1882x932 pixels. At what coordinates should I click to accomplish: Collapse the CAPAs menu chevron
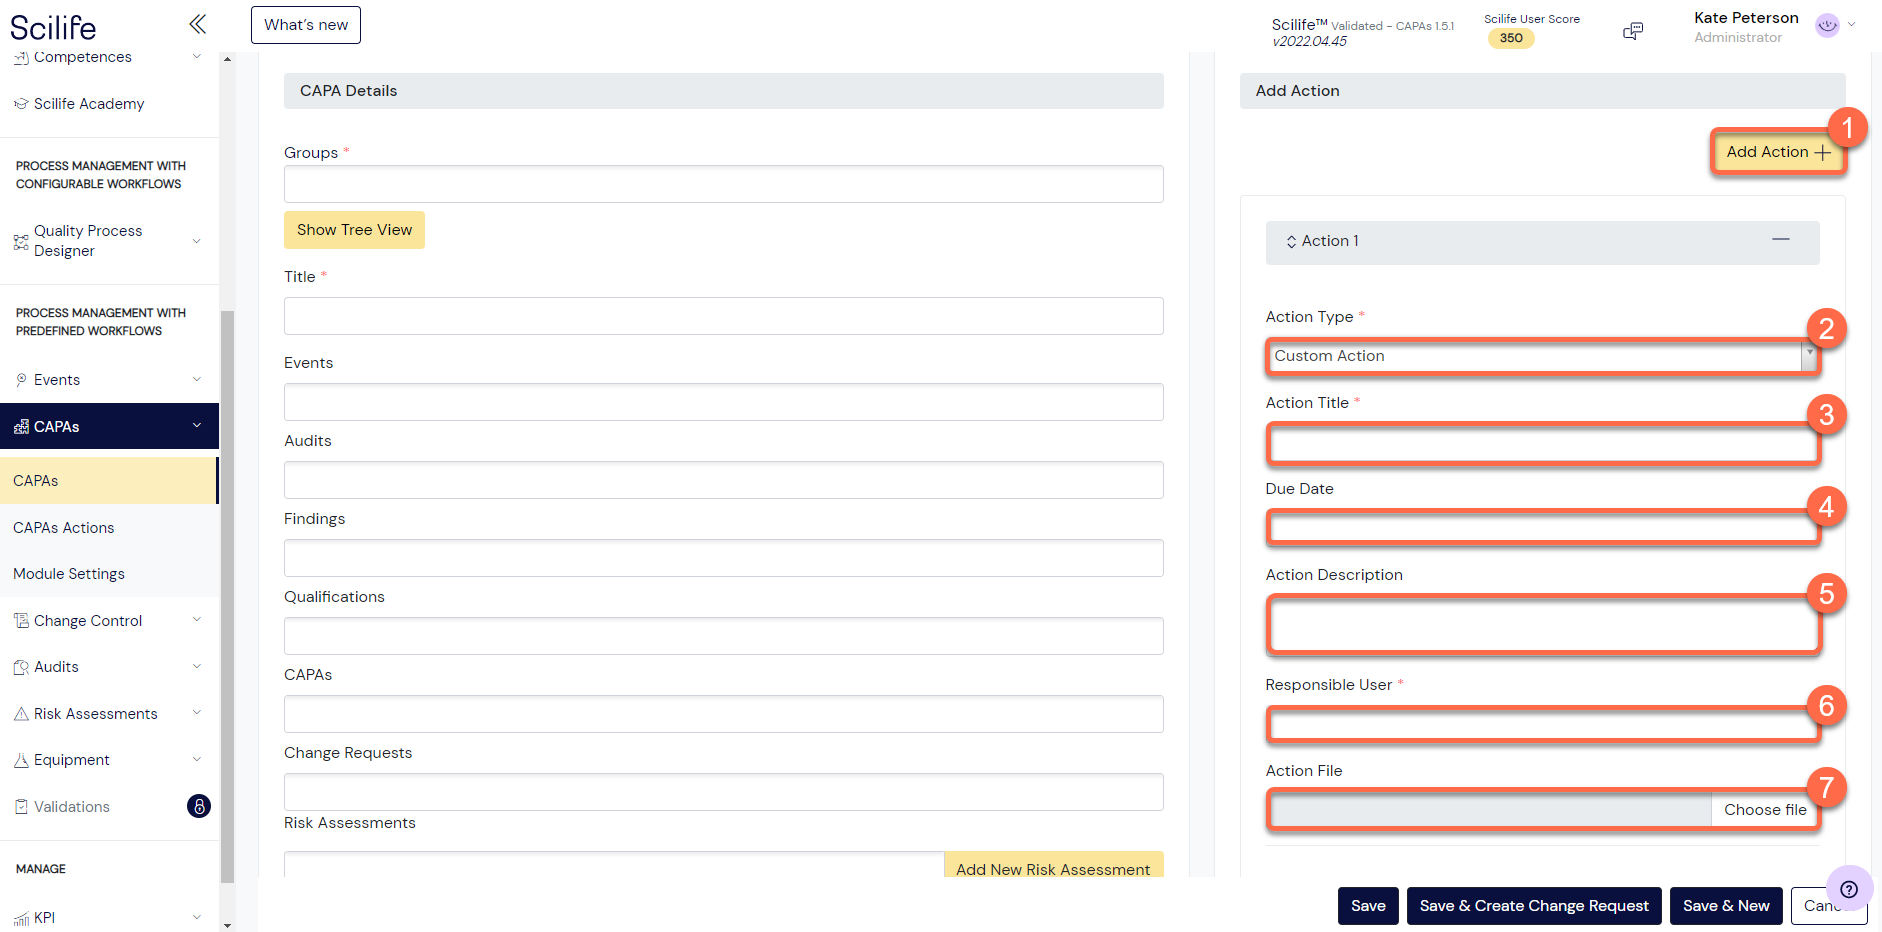click(x=197, y=426)
